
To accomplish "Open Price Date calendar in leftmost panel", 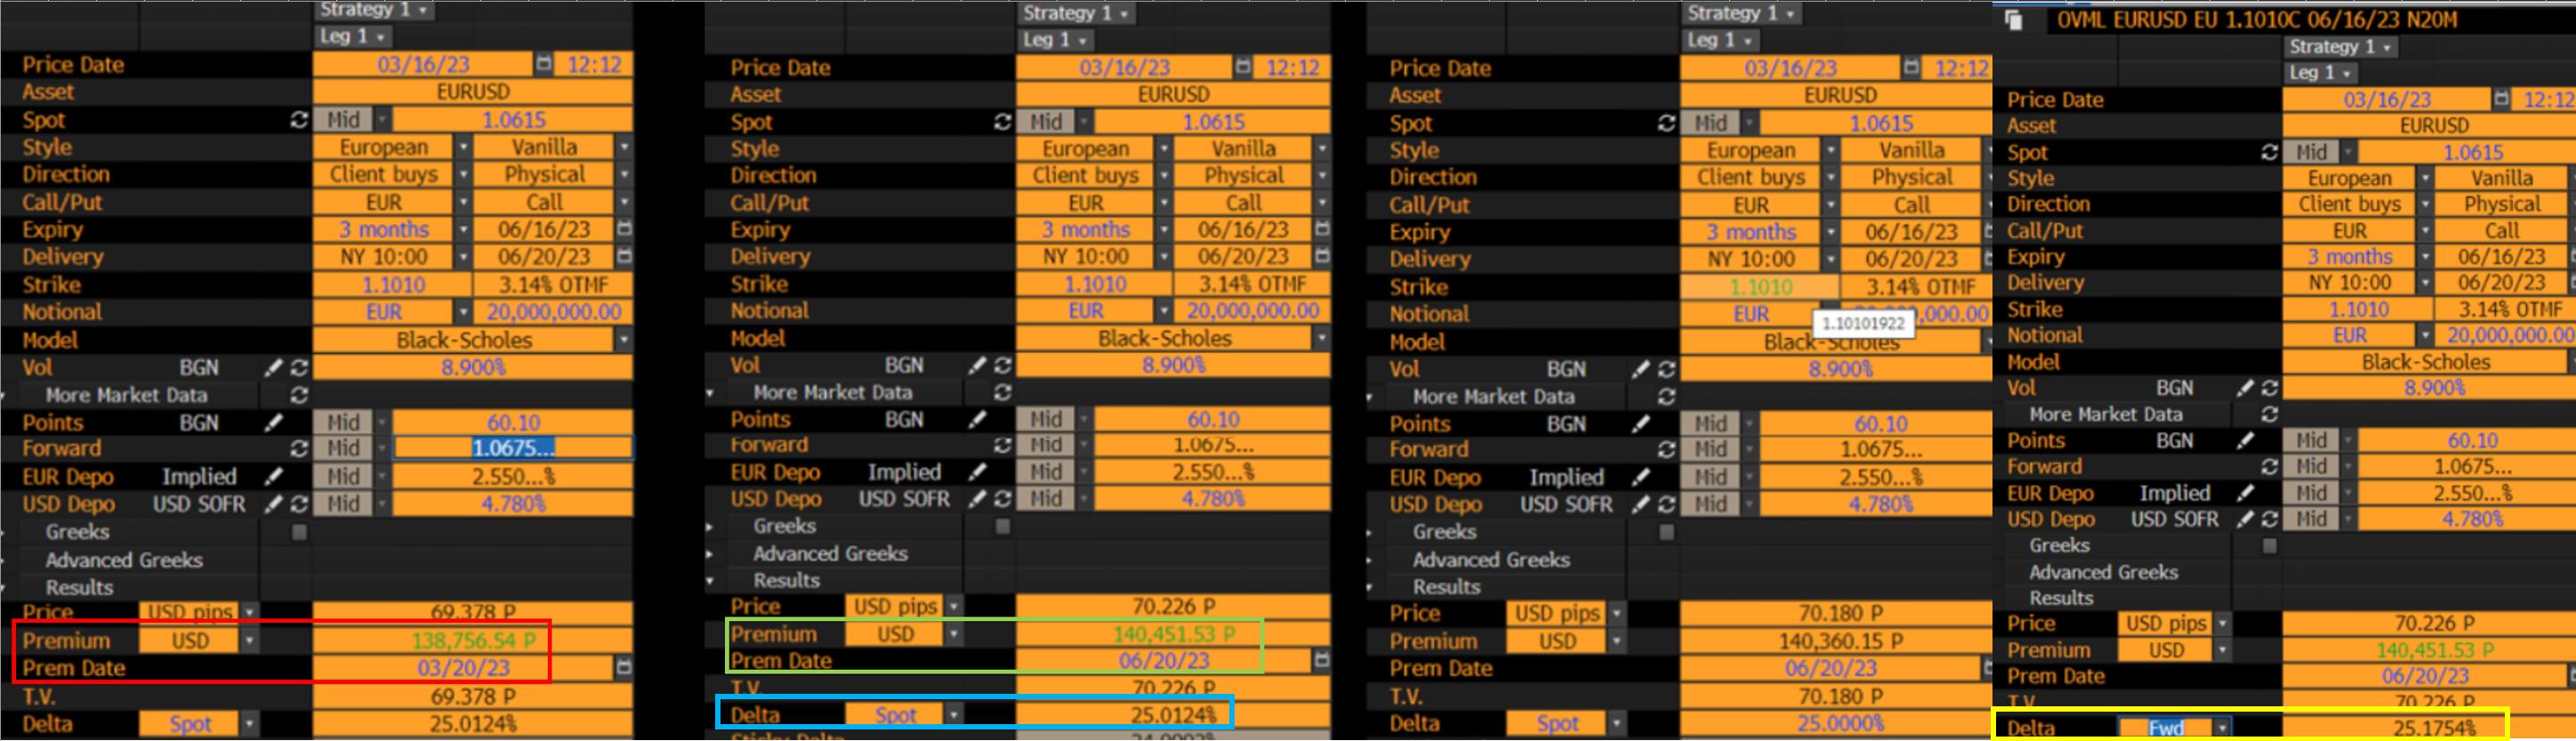I will point(543,64).
